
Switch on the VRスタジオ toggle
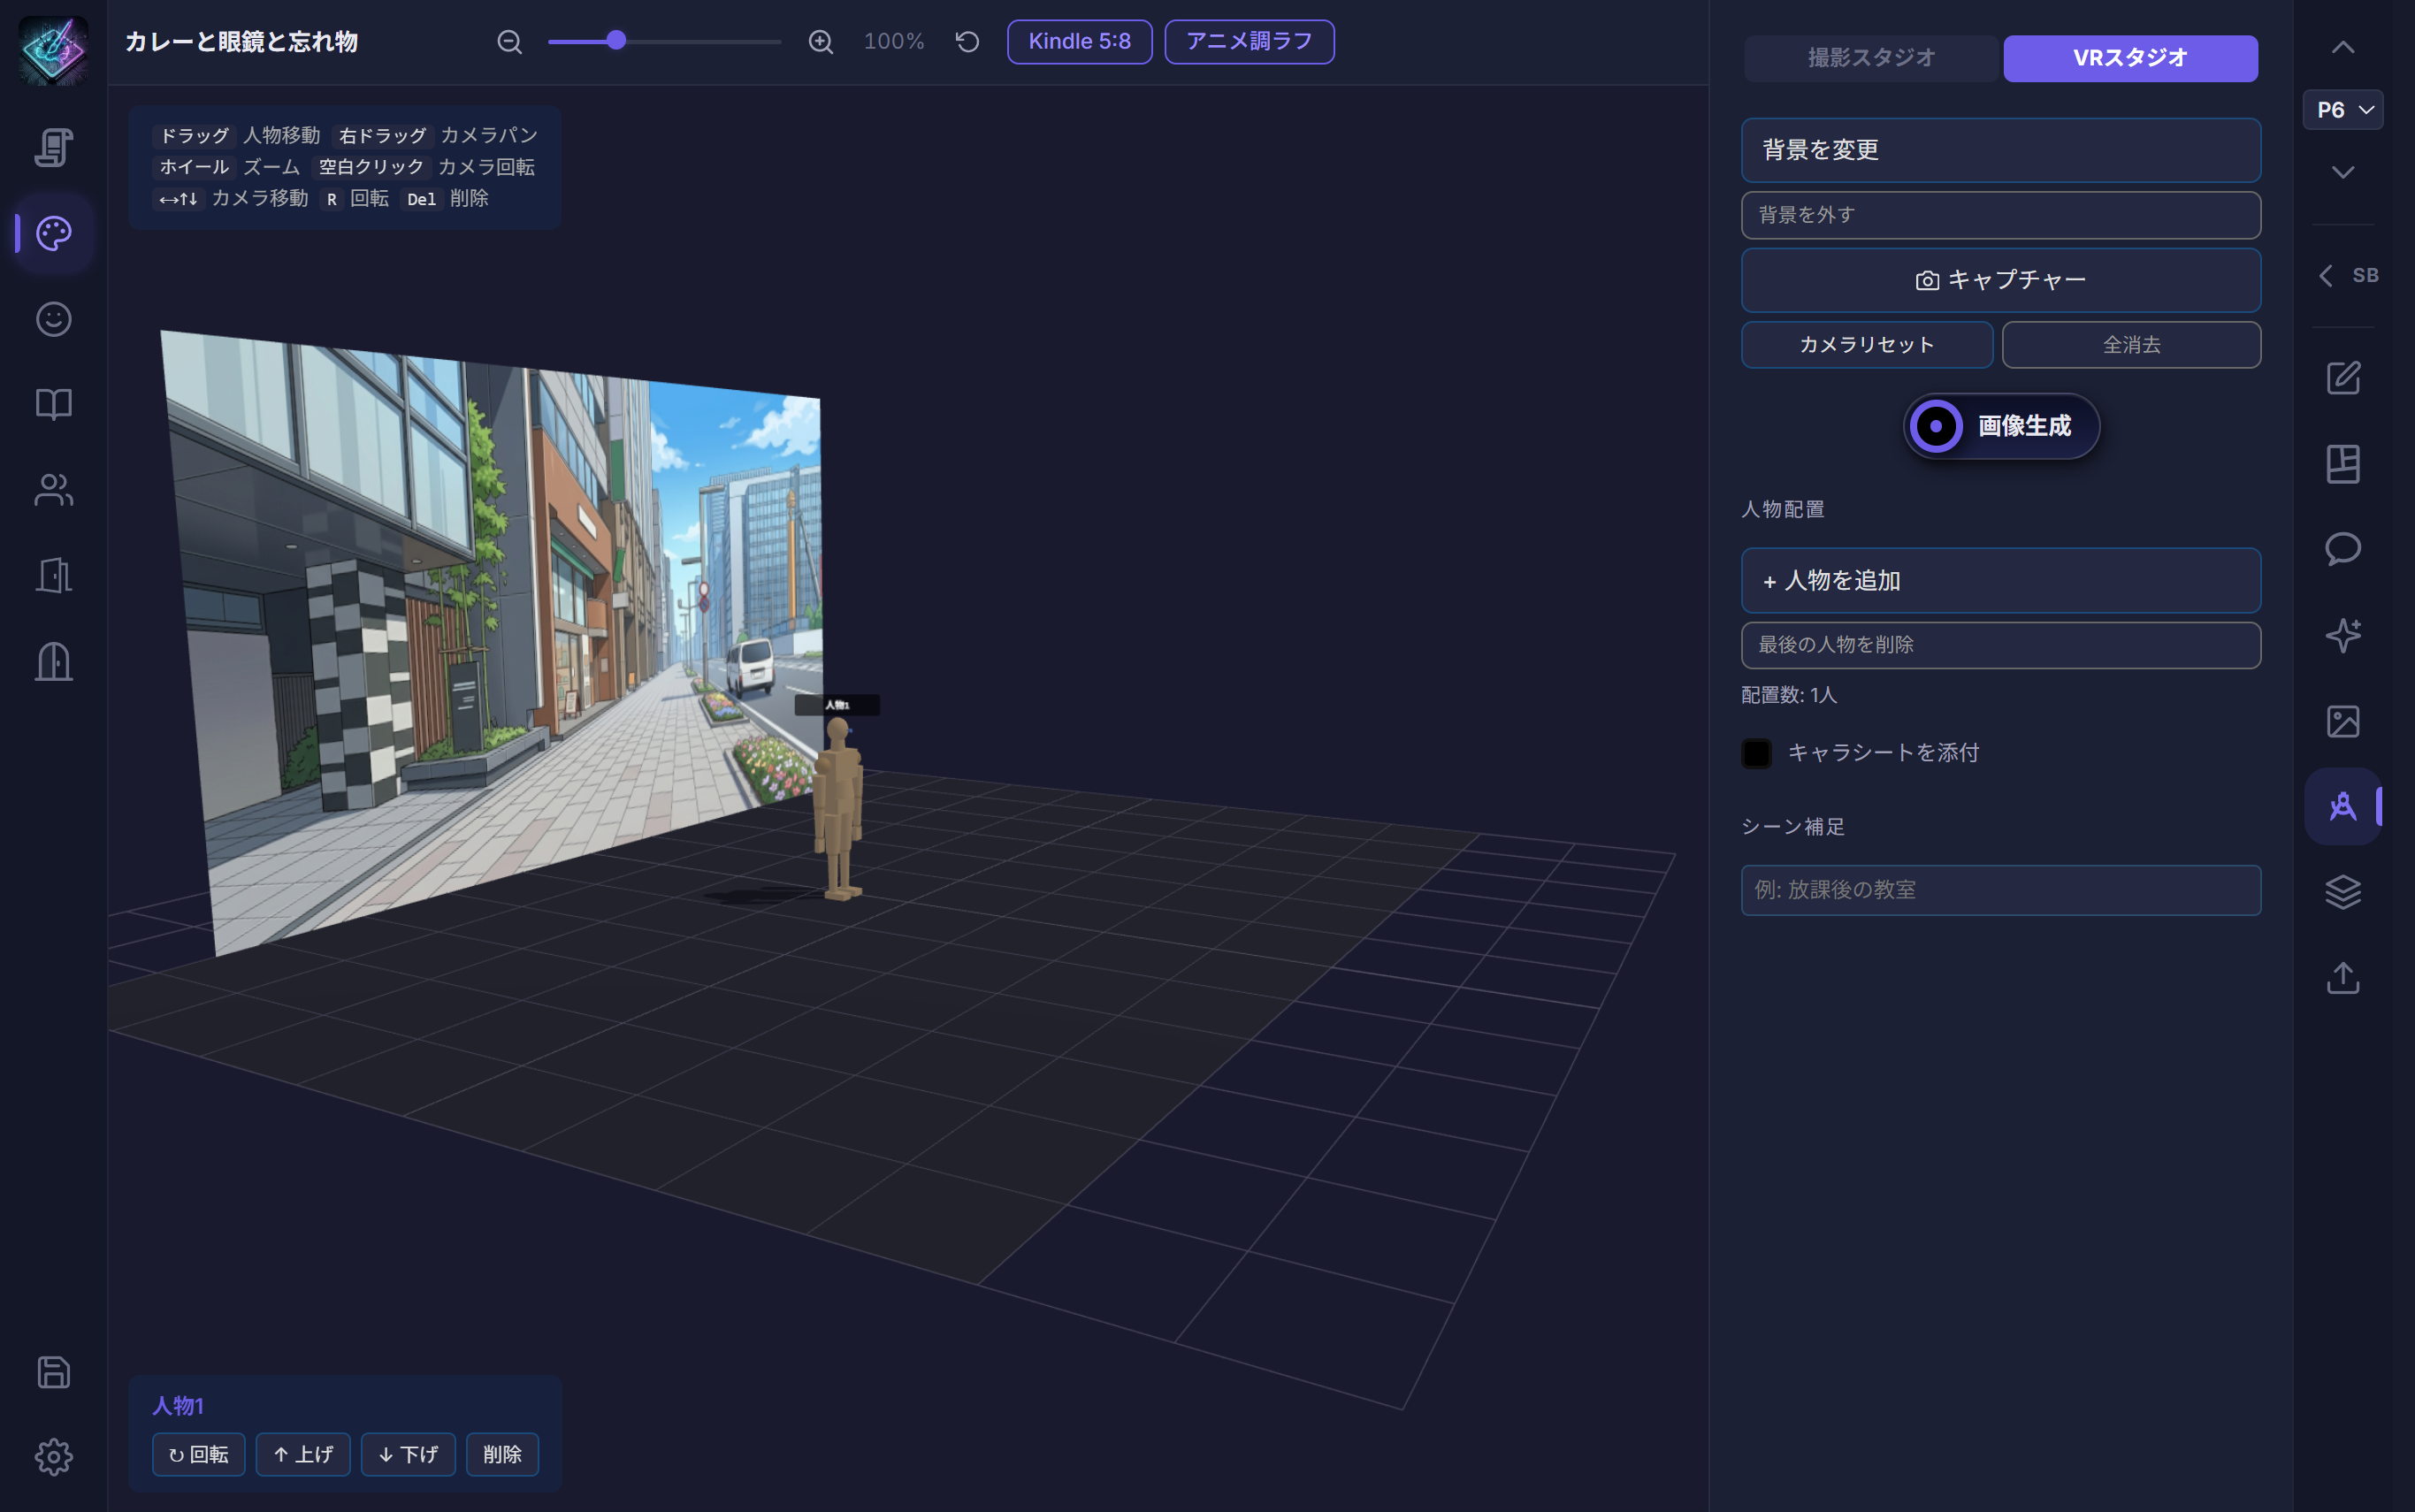2130,57
